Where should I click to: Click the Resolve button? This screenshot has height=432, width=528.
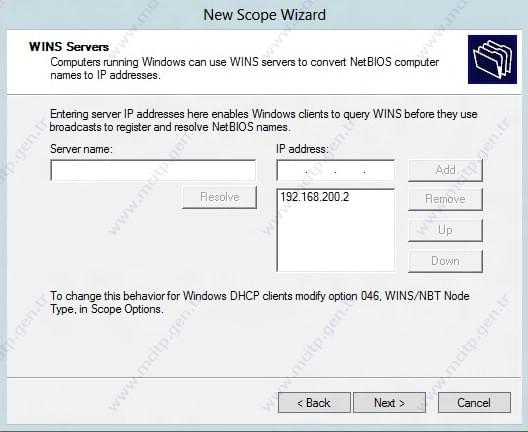point(220,197)
